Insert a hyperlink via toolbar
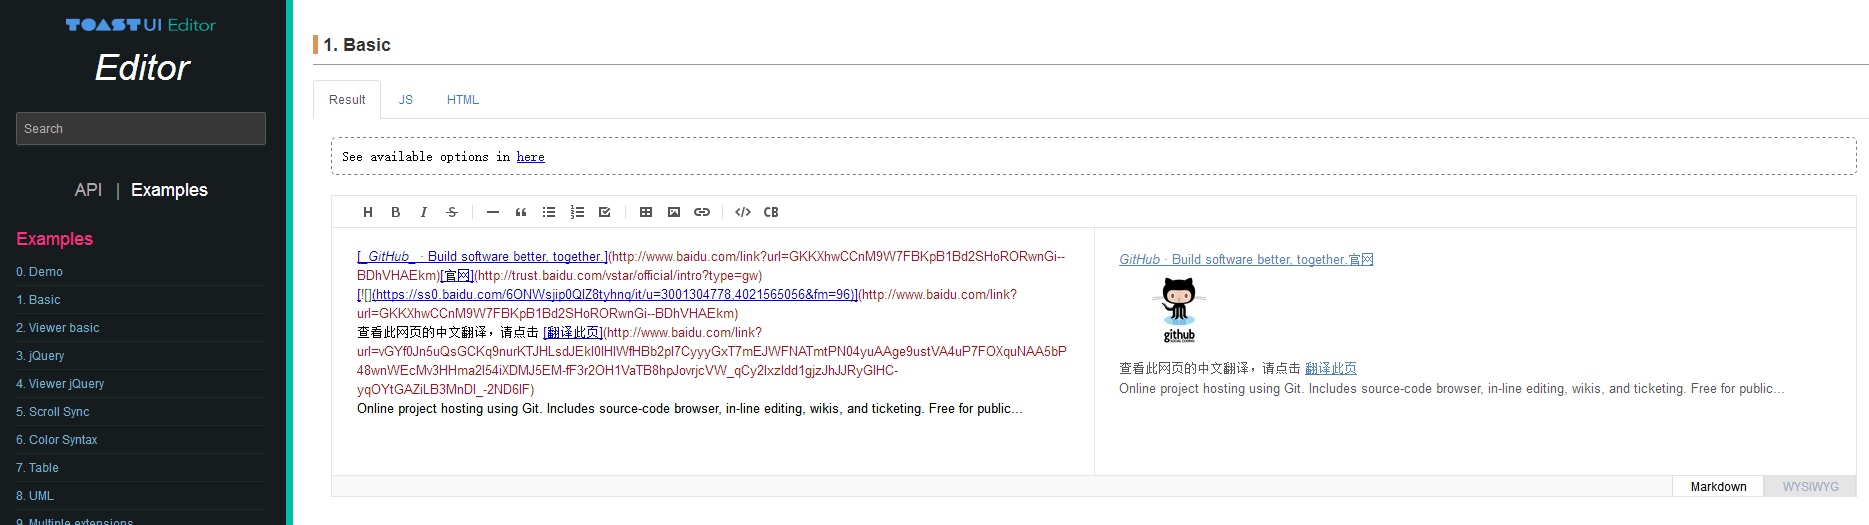 point(702,212)
